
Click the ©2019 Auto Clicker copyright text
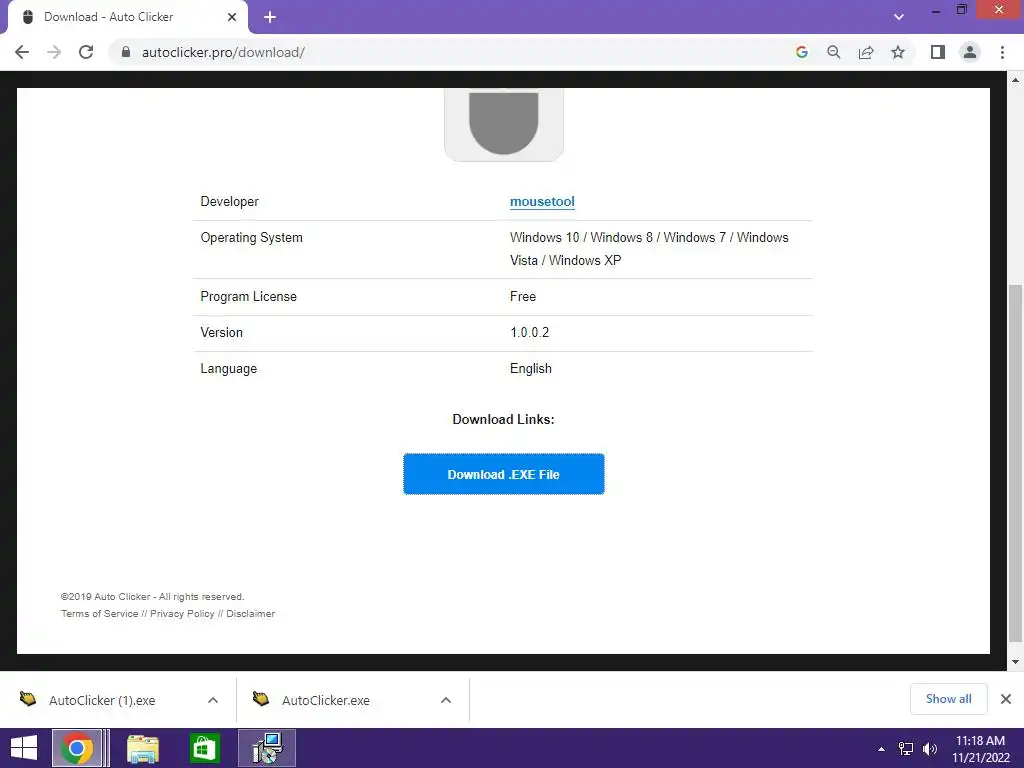click(x=152, y=597)
